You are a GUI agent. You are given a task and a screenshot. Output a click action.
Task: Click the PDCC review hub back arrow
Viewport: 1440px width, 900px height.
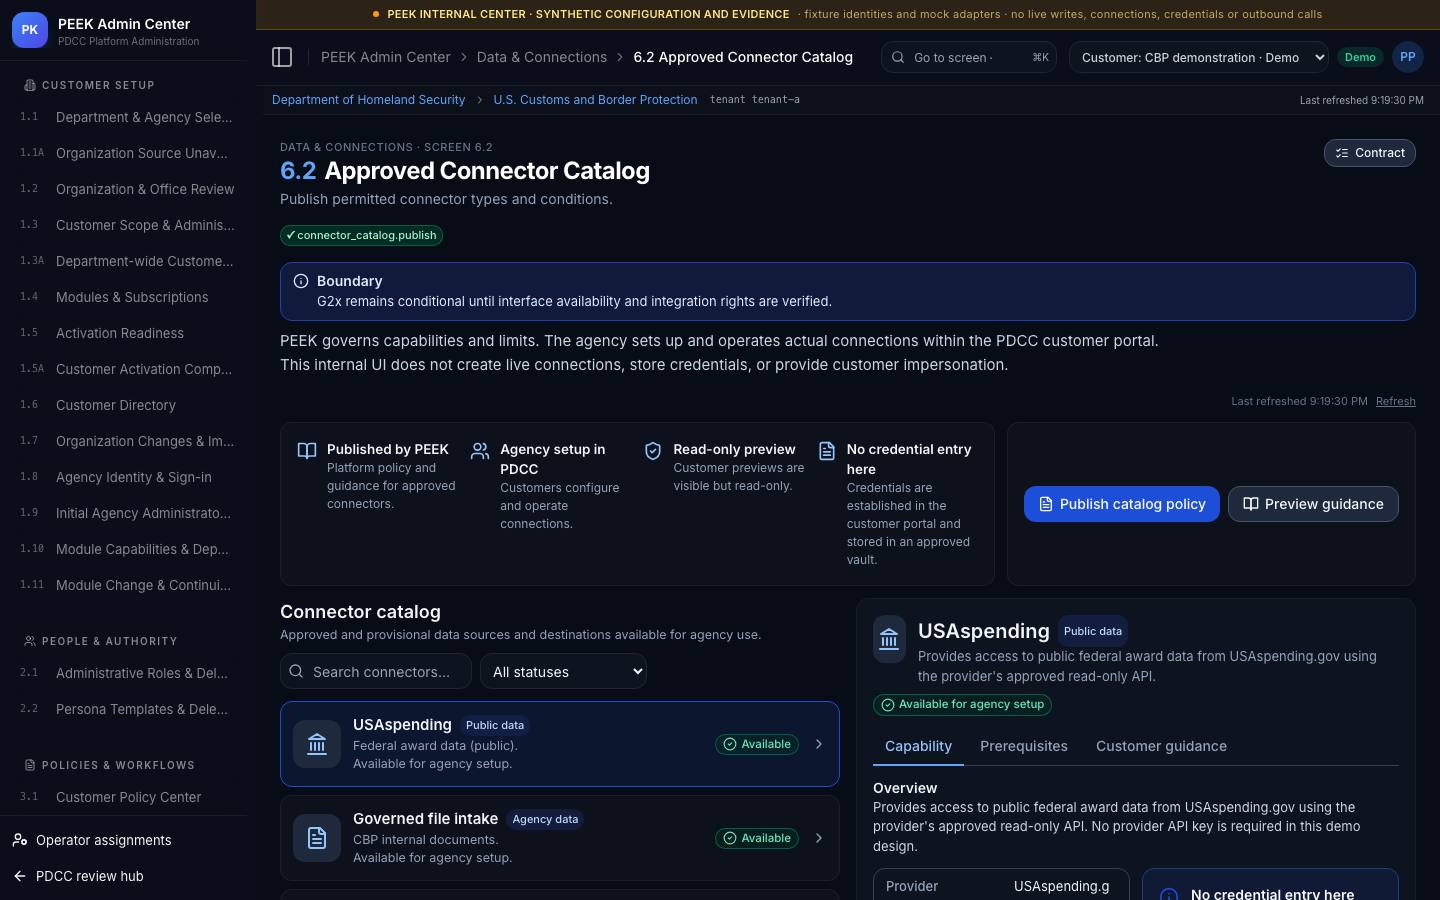pyautogui.click(x=20, y=876)
